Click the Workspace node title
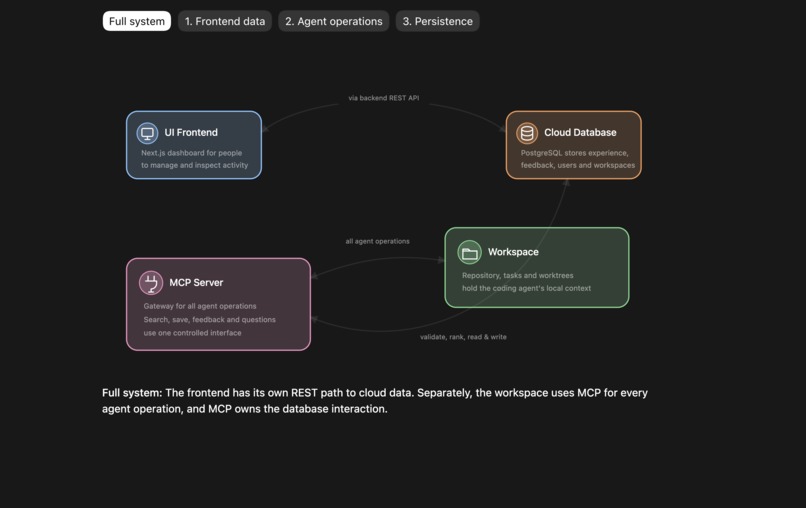806x508 pixels. click(x=513, y=252)
